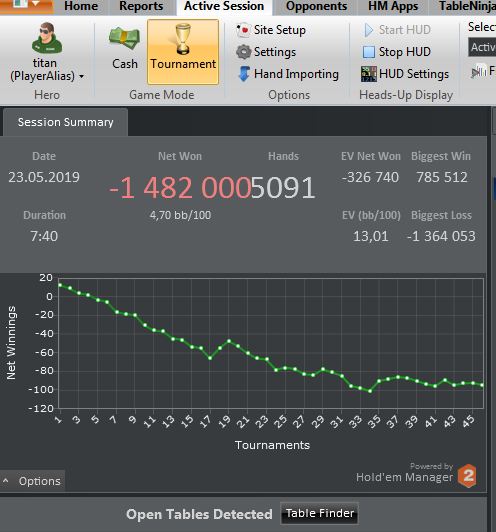Switch to the Home ribbon tab
The width and height of the screenshot is (496, 532).
pyautogui.click(x=81, y=6)
